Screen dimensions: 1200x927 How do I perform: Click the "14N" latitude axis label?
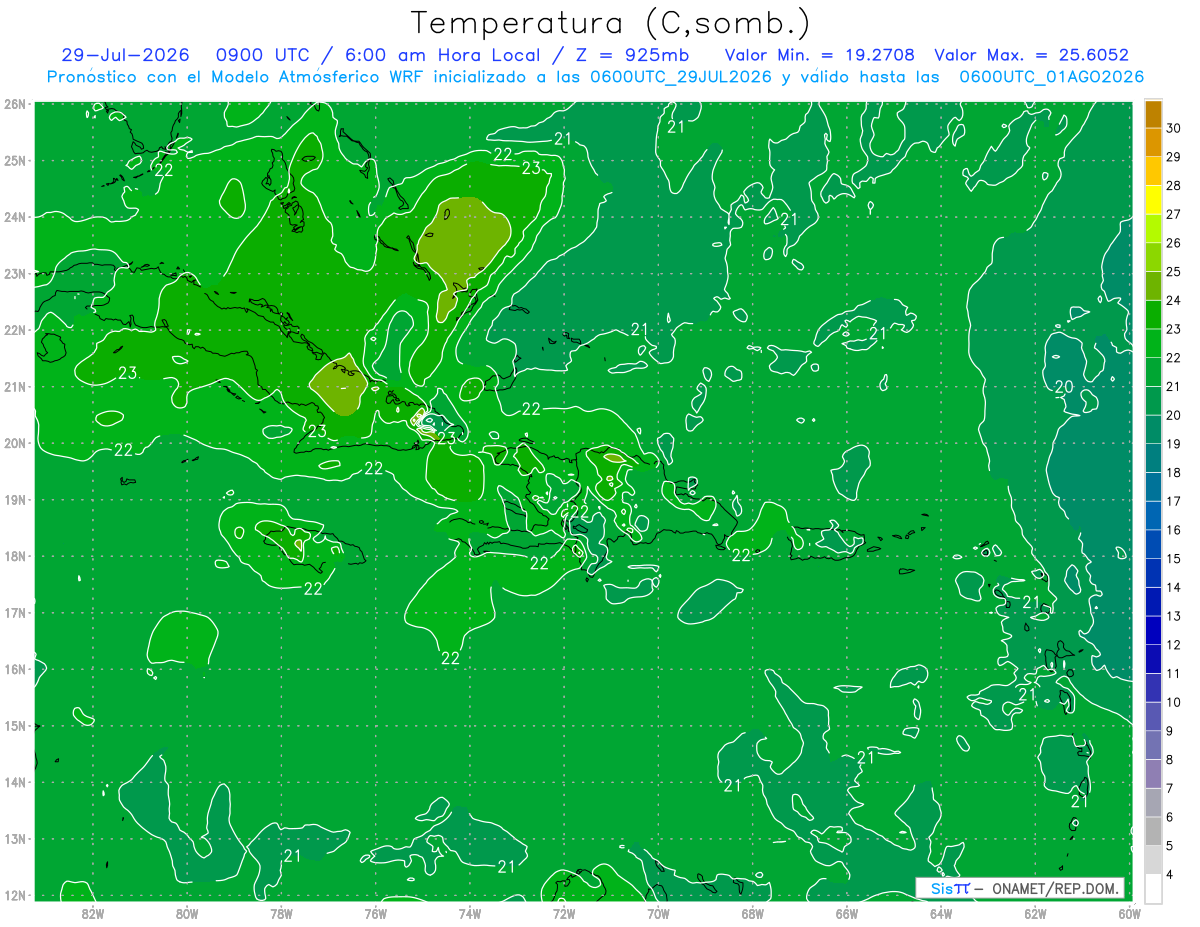15,782
